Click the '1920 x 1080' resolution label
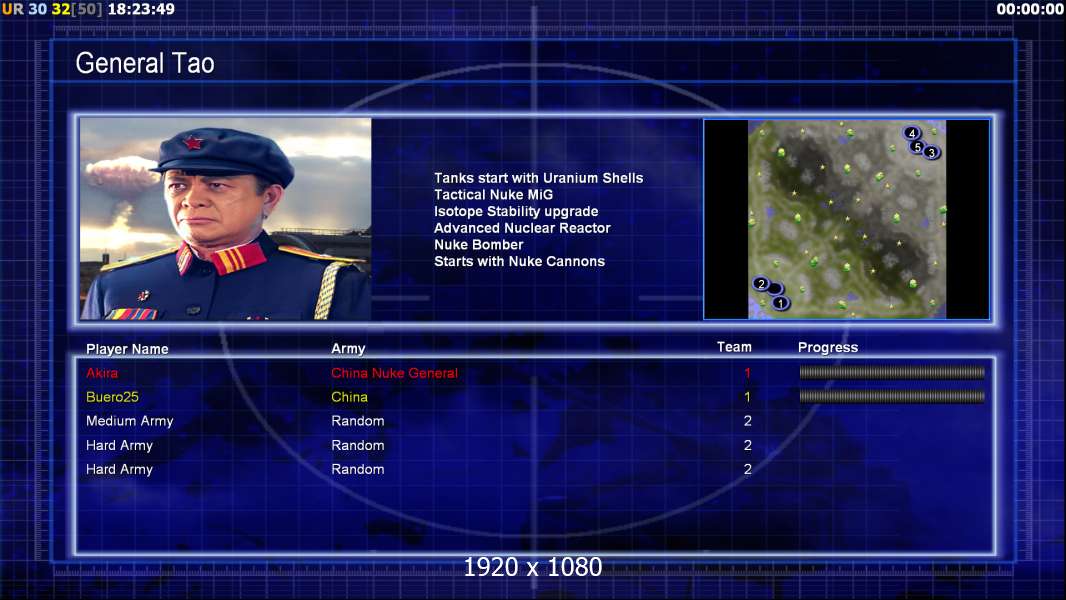Image resolution: width=1066 pixels, height=600 pixels. click(x=533, y=567)
